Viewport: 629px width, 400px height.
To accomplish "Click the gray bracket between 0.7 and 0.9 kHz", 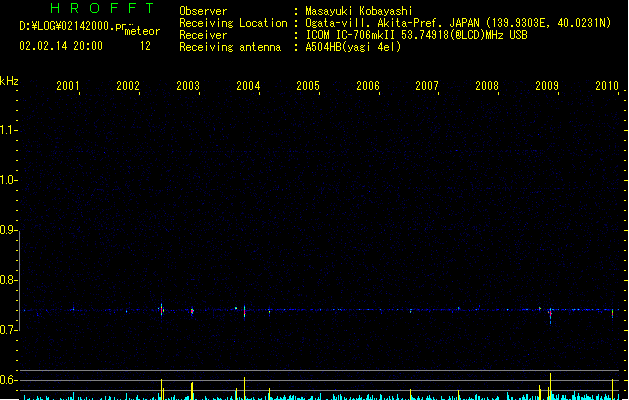I will [20, 280].
